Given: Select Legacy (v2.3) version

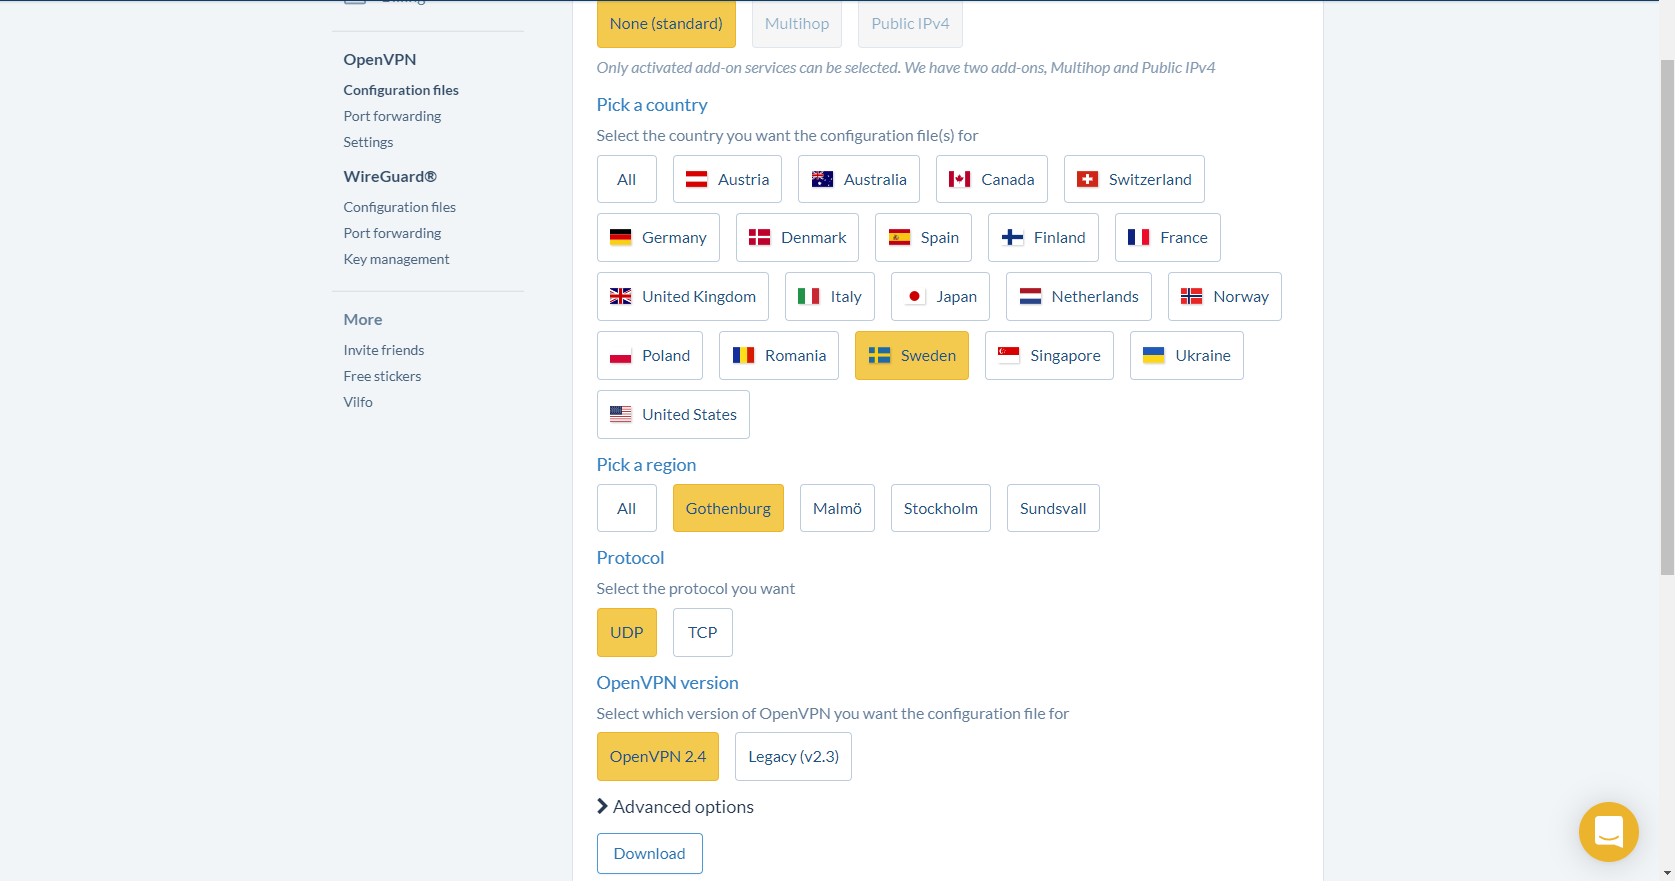Looking at the screenshot, I should [x=793, y=756].
